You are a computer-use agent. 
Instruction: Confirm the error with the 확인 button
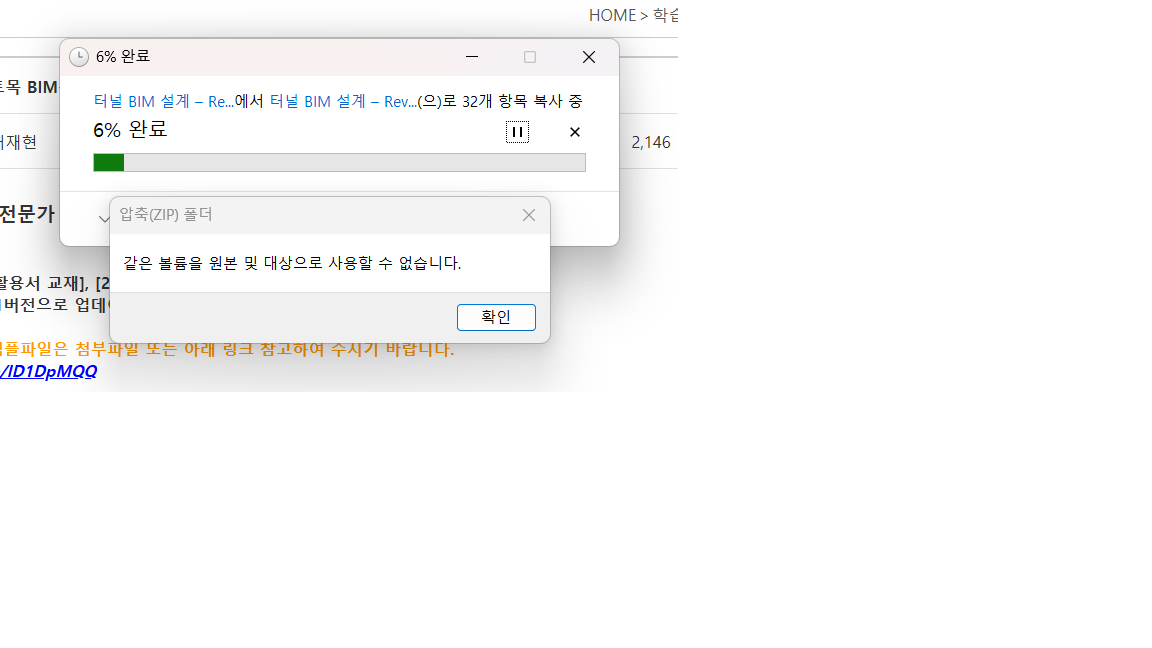pyautogui.click(x=497, y=317)
